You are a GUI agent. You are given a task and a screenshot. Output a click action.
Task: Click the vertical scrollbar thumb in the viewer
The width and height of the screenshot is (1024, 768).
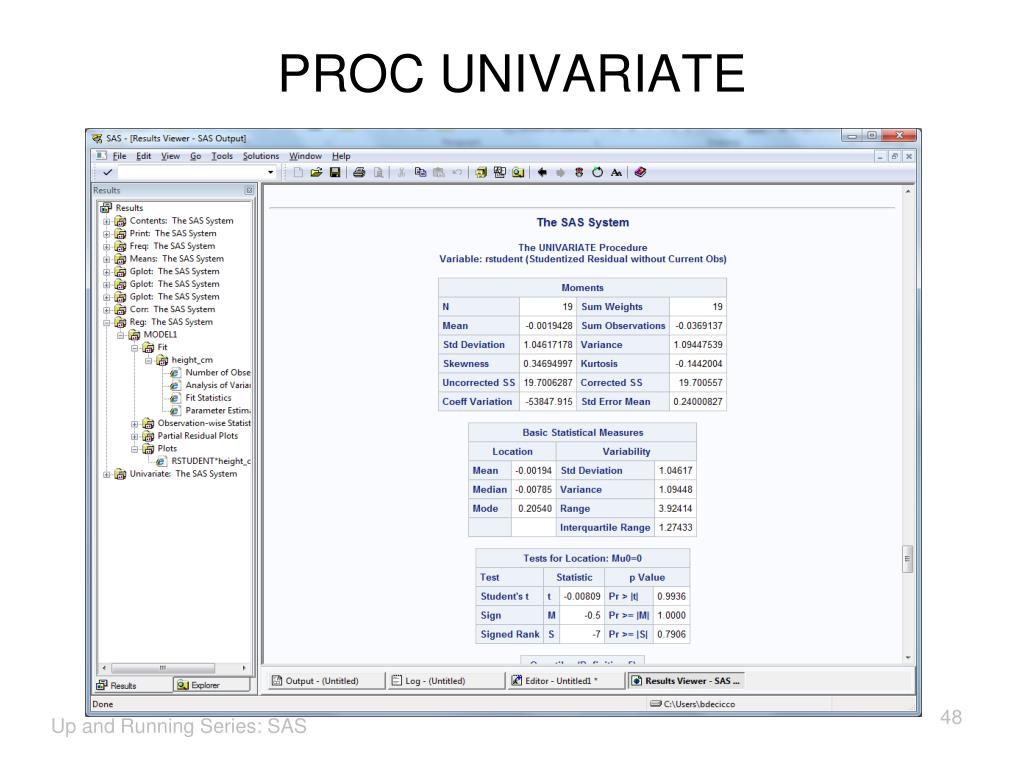(x=907, y=559)
